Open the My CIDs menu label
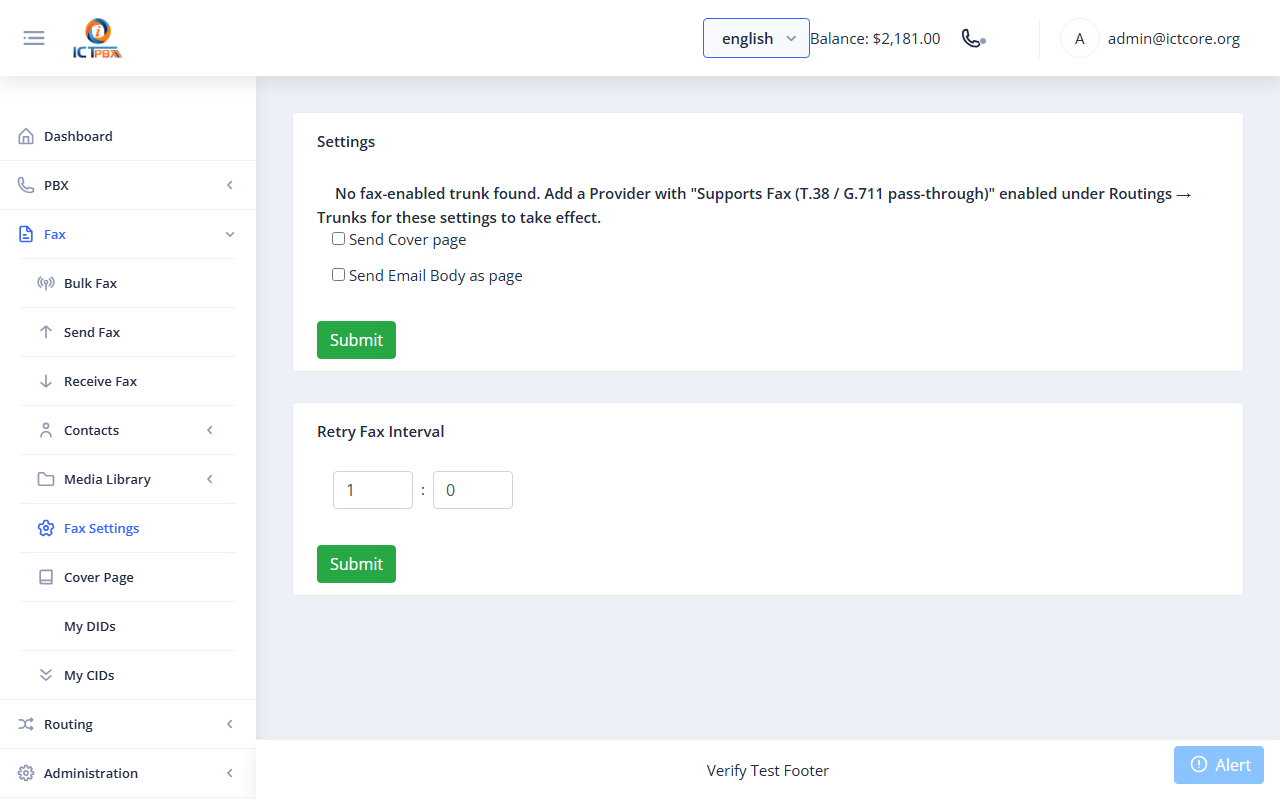 point(89,675)
